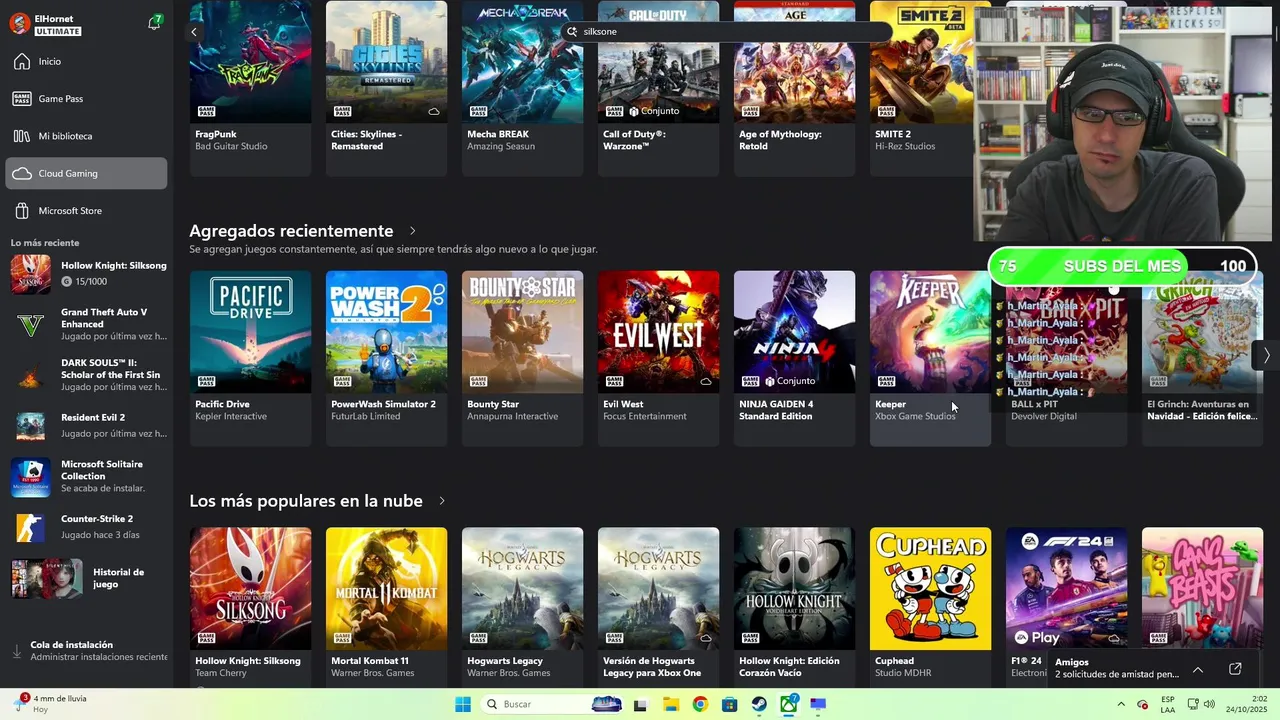Open the ESP LAA language indicator
Screen dimensions: 1280x720
(x=1168, y=705)
